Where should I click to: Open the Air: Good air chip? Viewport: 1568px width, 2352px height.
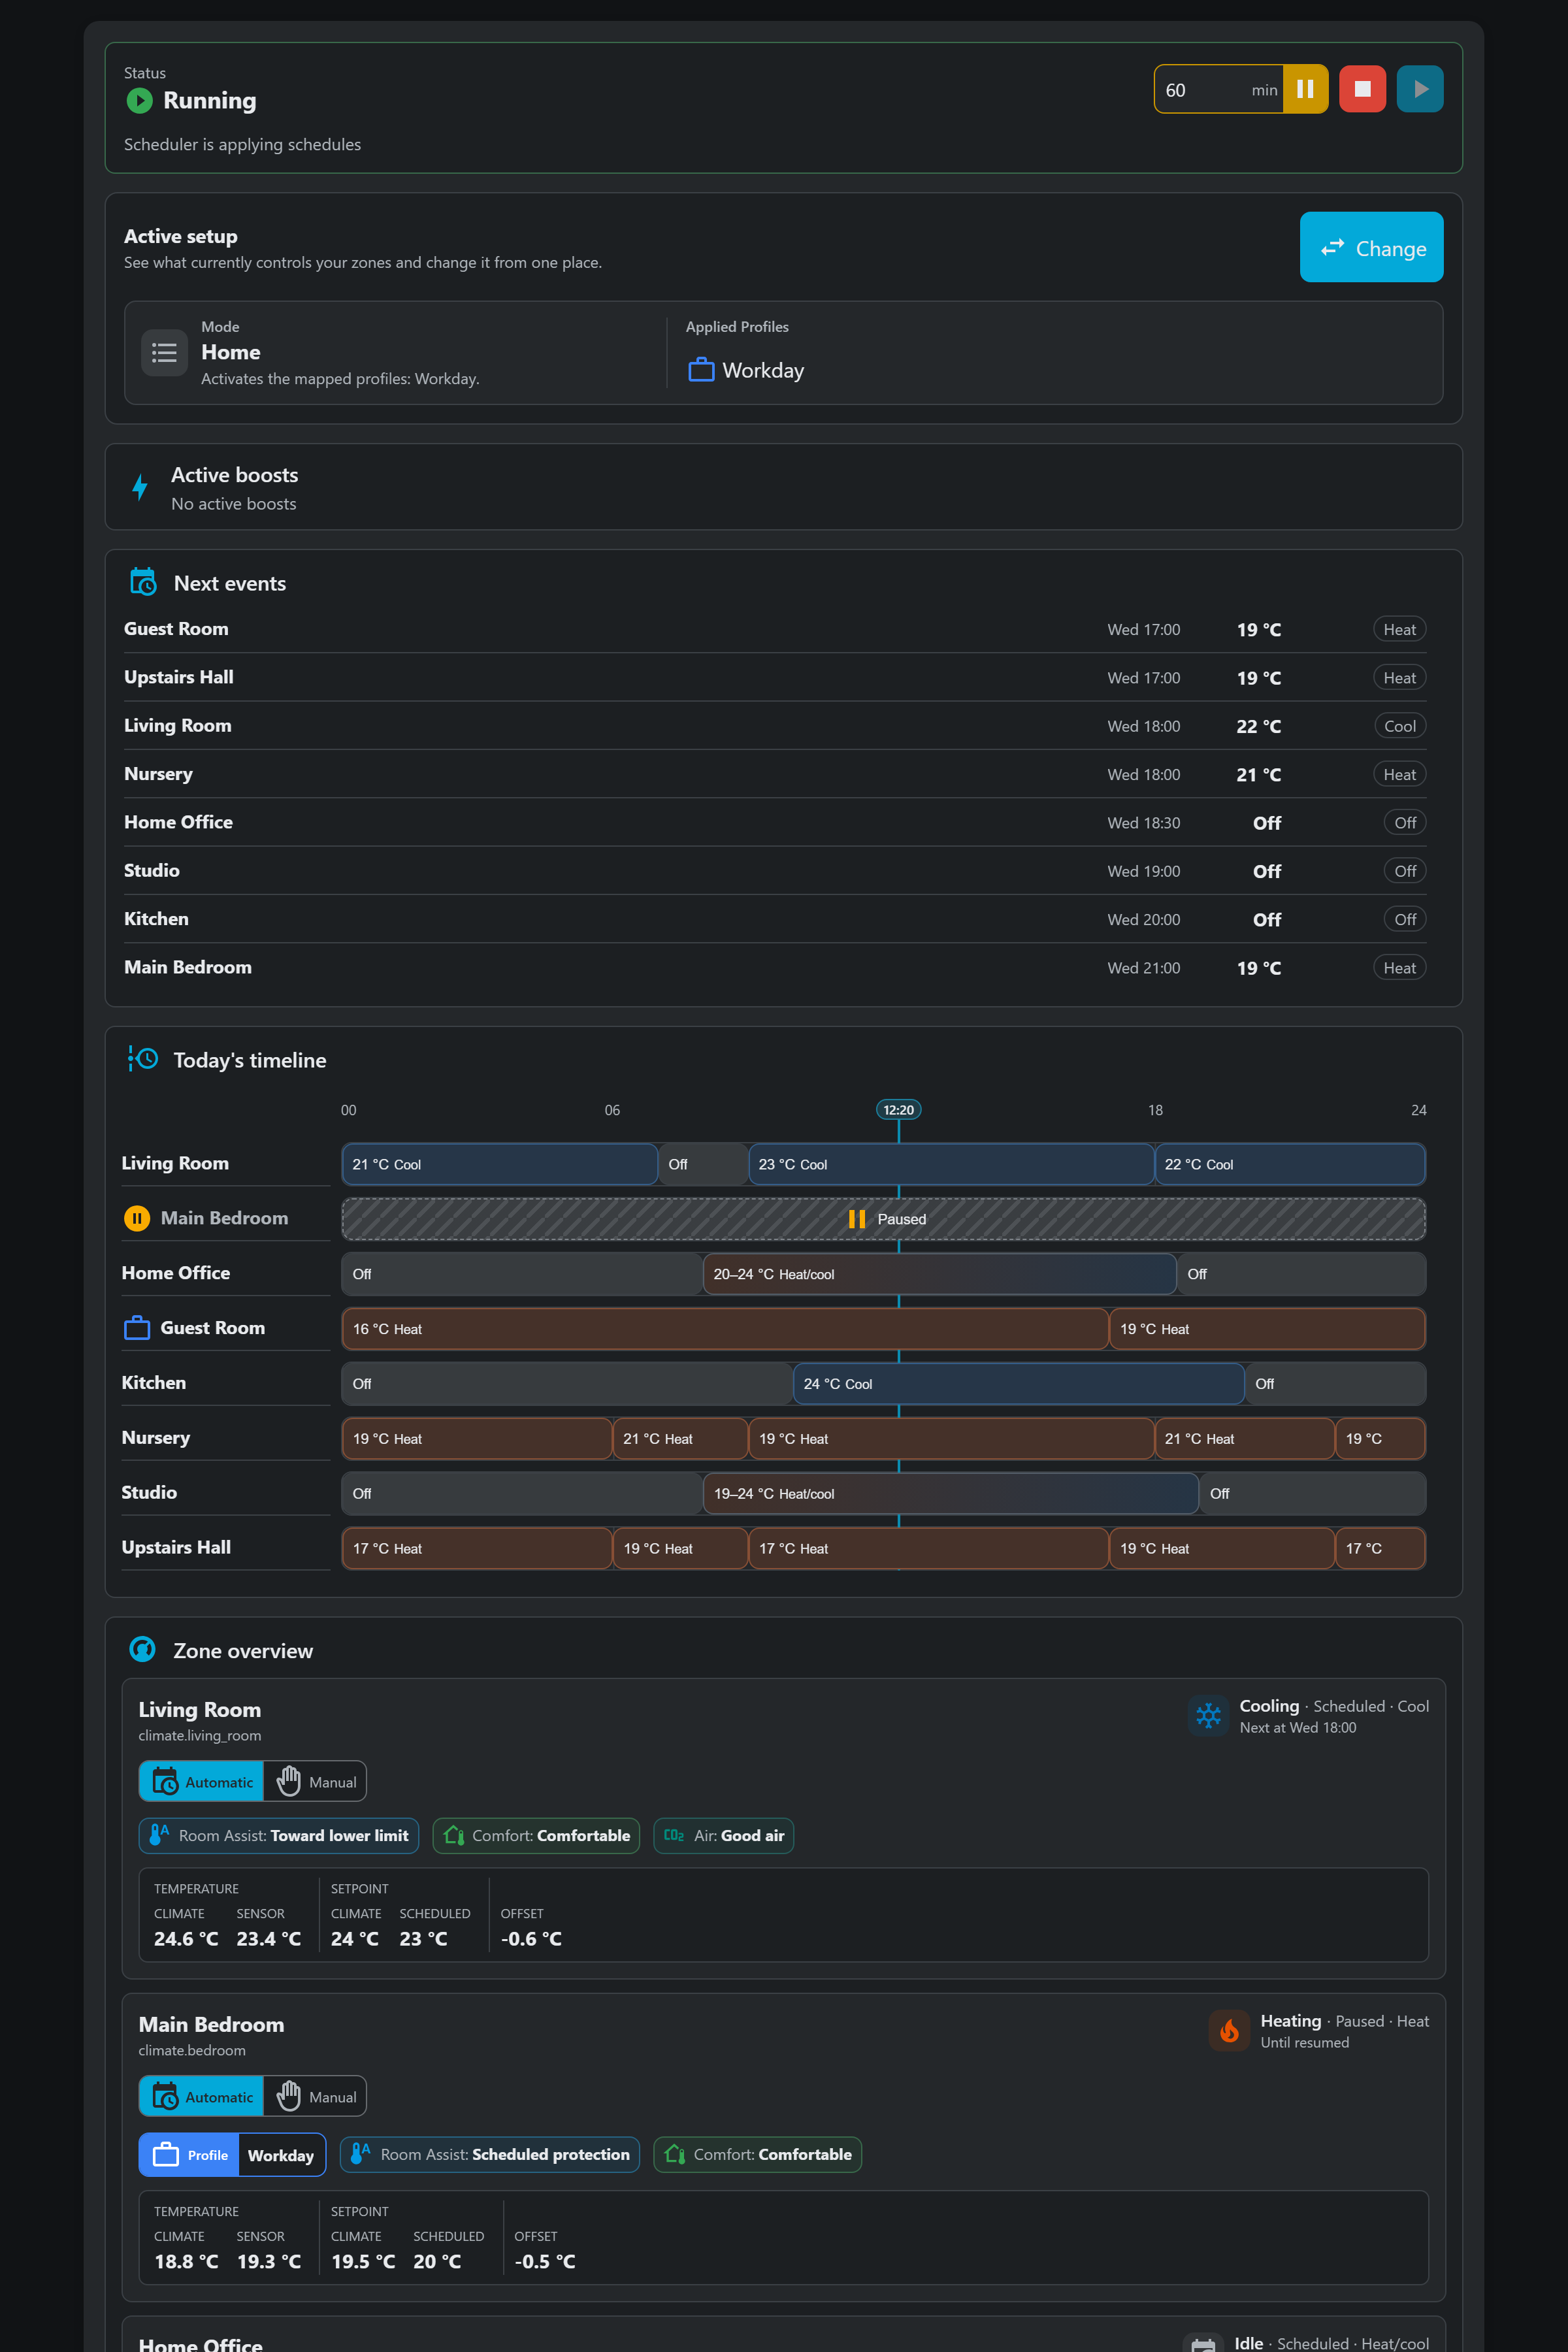click(x=724, y=1835)
